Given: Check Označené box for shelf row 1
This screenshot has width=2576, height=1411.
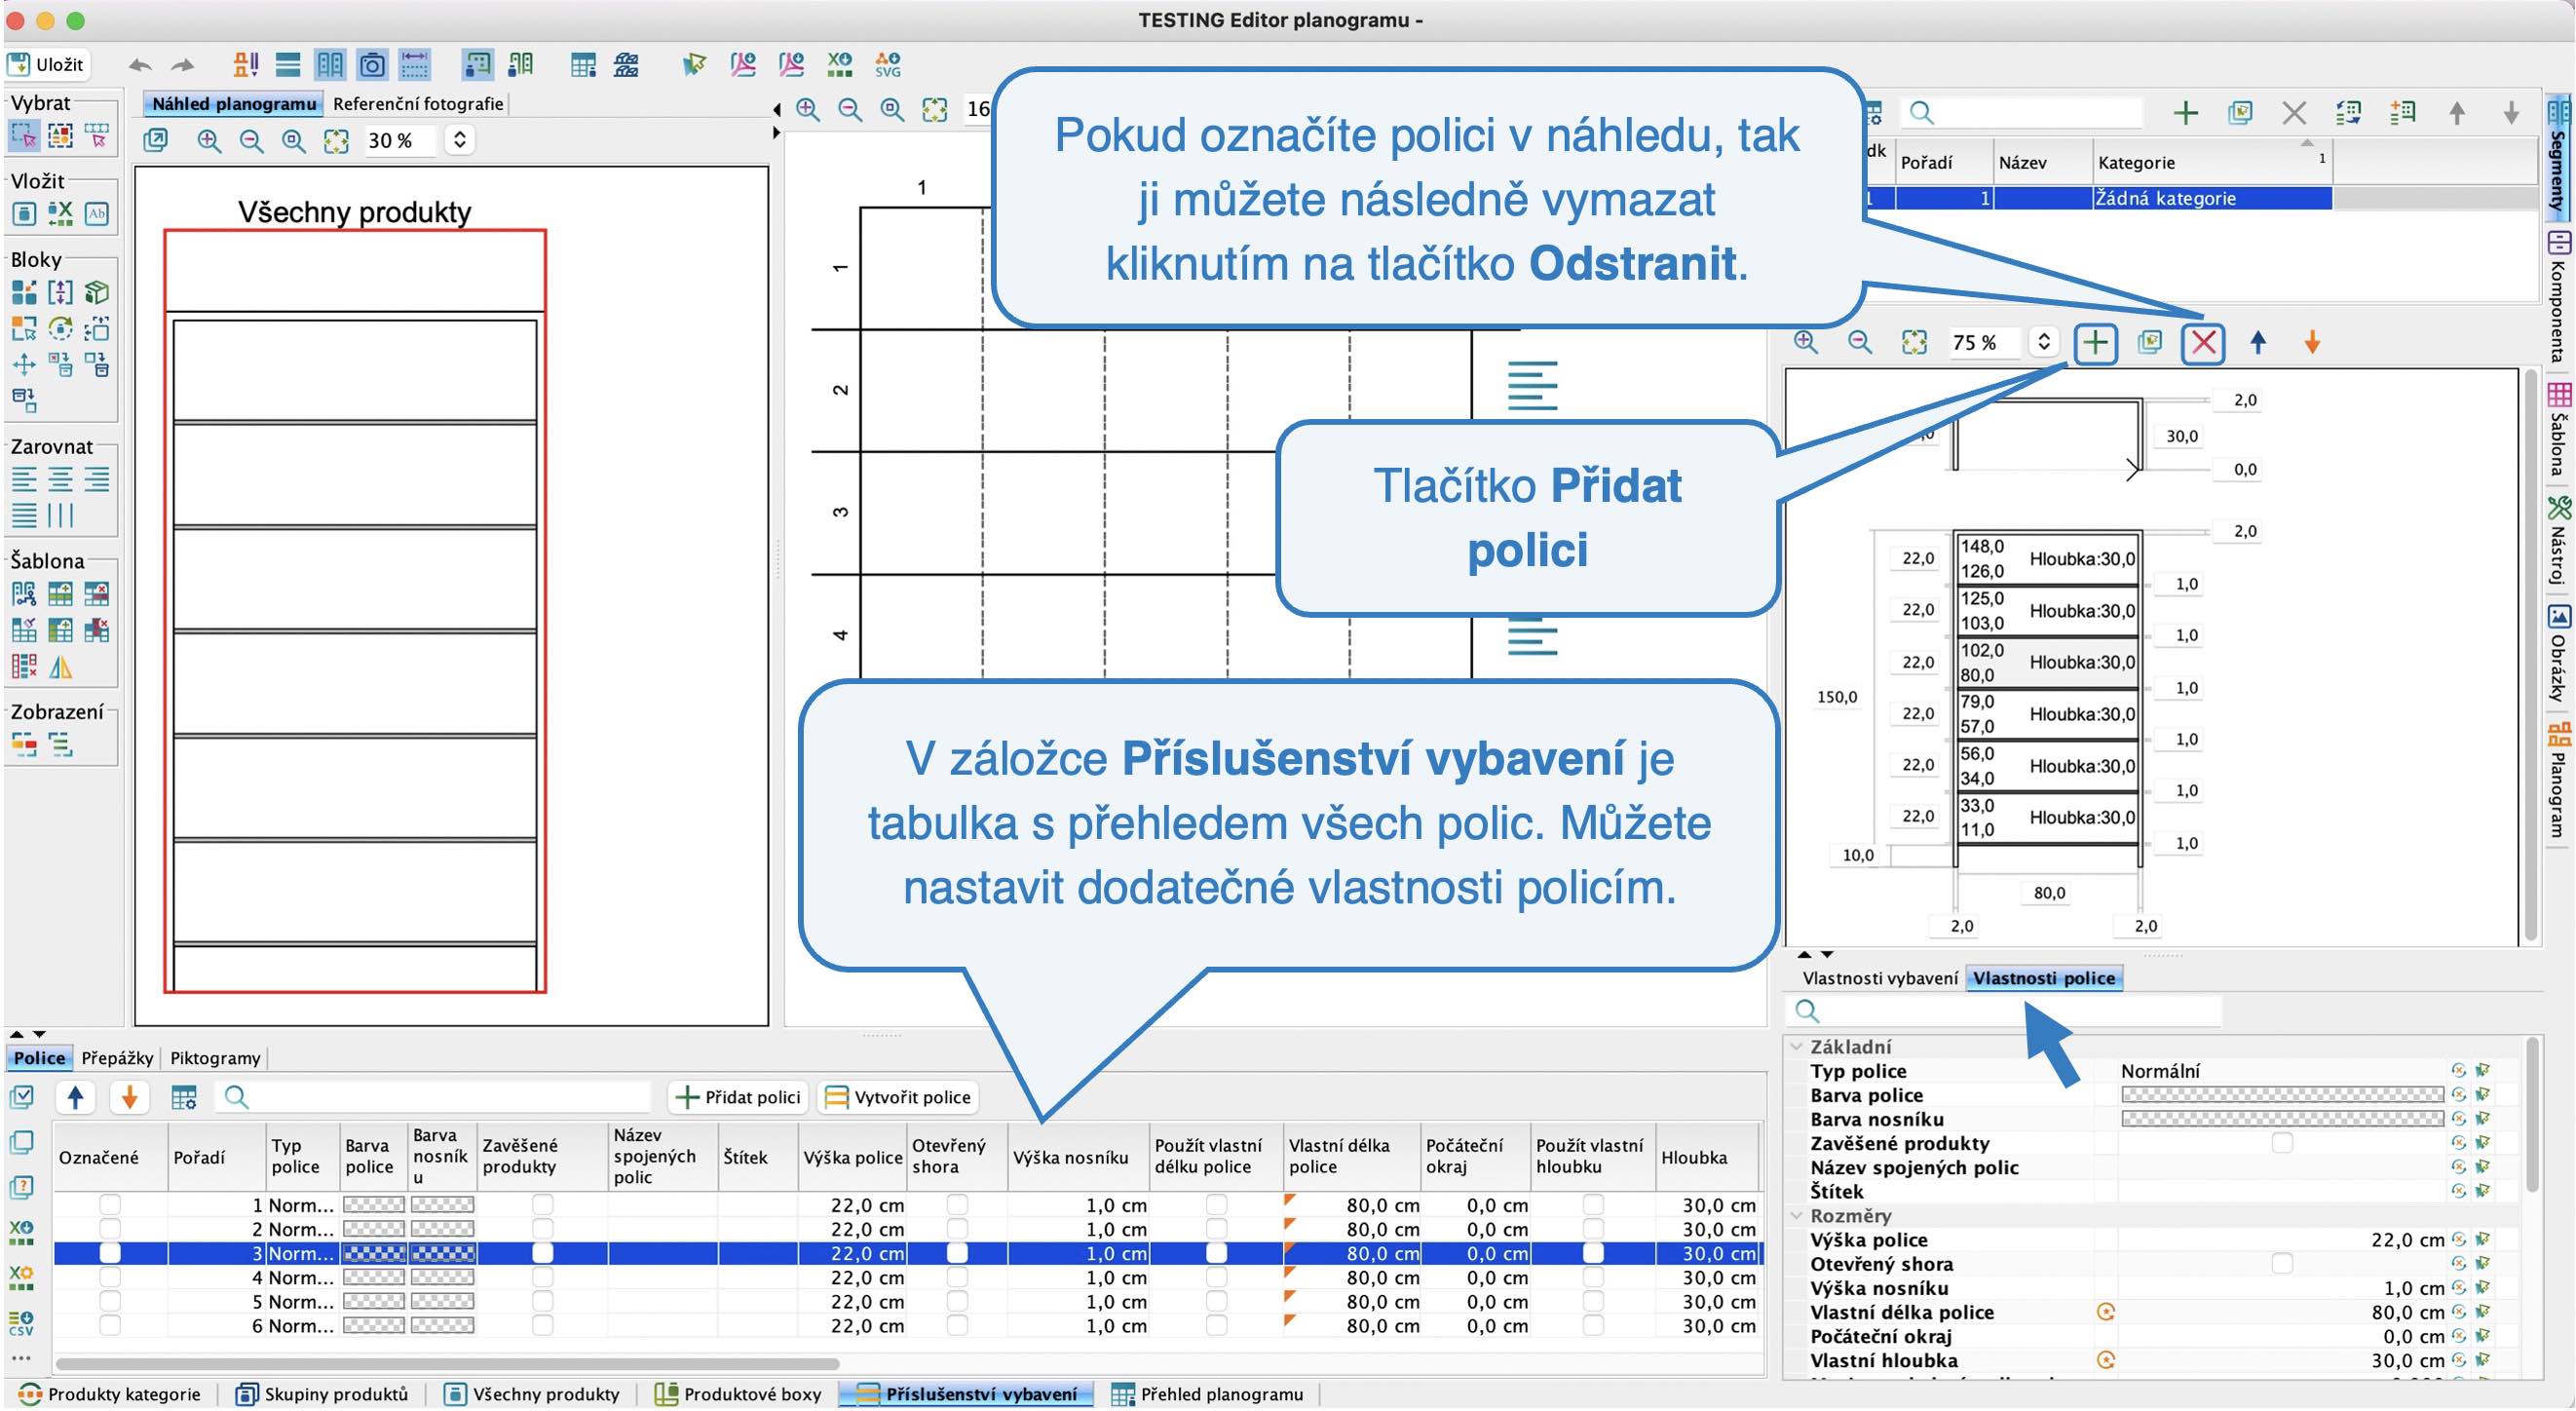Looking at the screenshot, I should [109, 1206].
